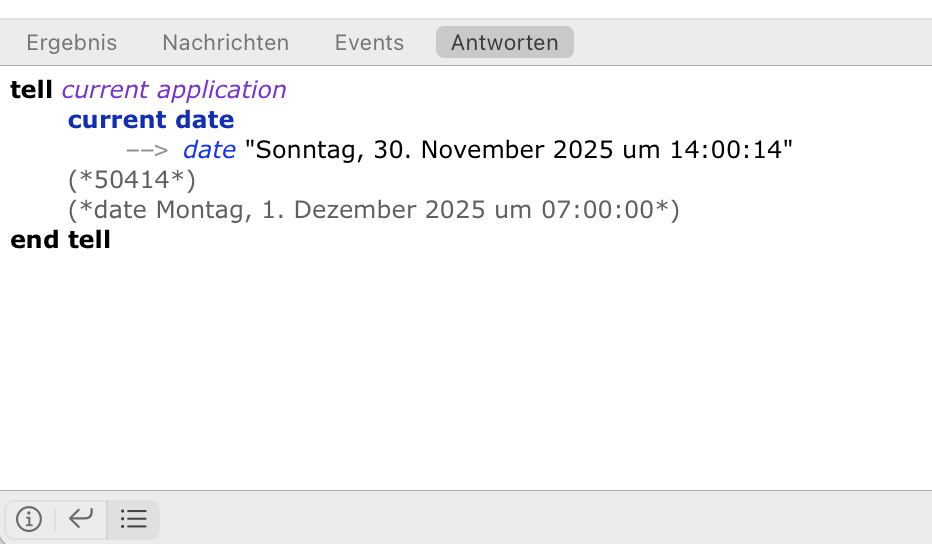The height and width of the screenshot is (544, 932).
Task: Show the script description info icon
Action: (30, 519)
